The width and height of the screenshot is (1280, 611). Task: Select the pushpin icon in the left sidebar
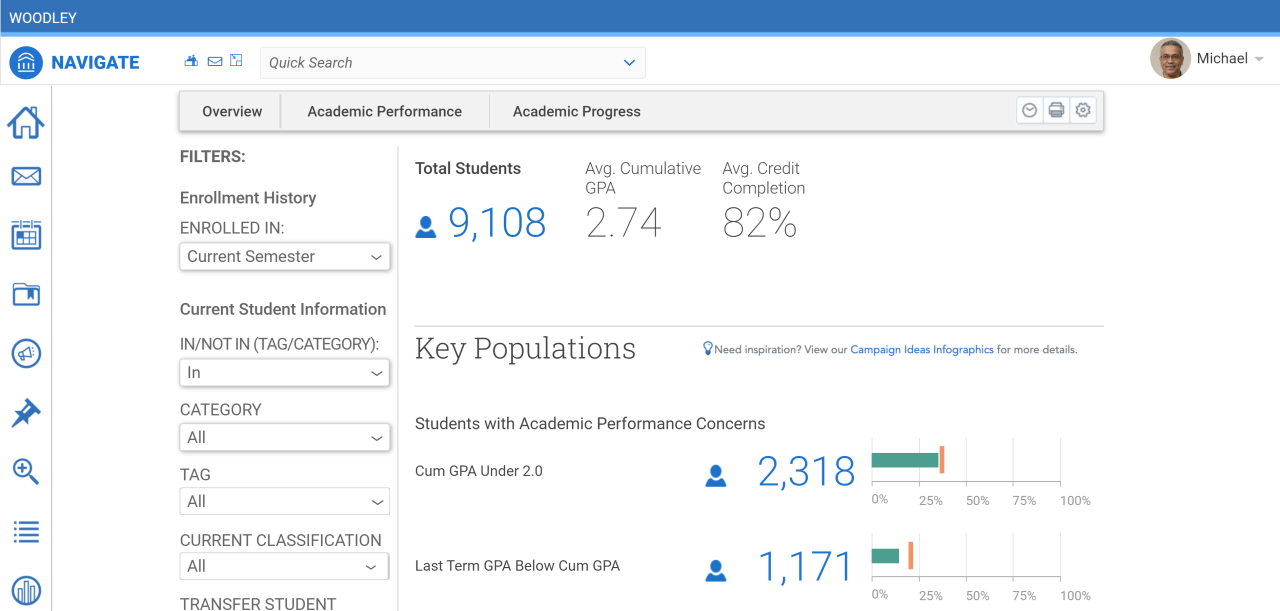click(26, 413)
